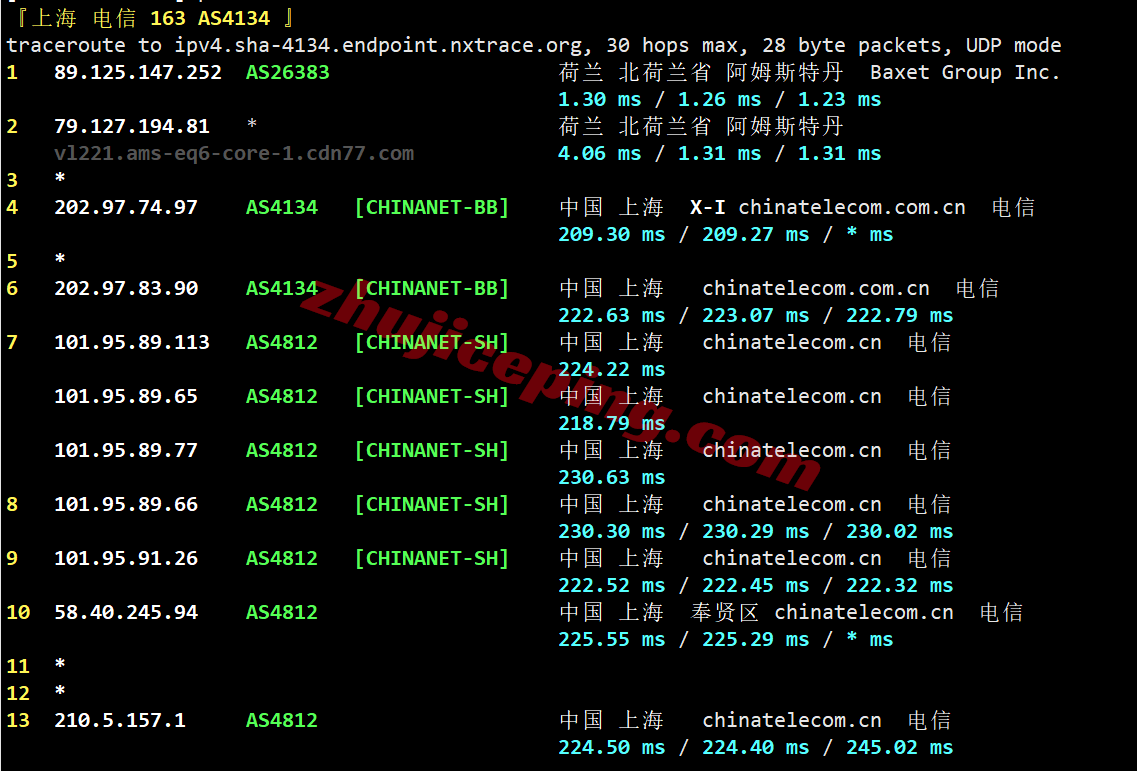
Task: Select IP address 58.40.245.94 at hop 10
Action: pos(126,612)
